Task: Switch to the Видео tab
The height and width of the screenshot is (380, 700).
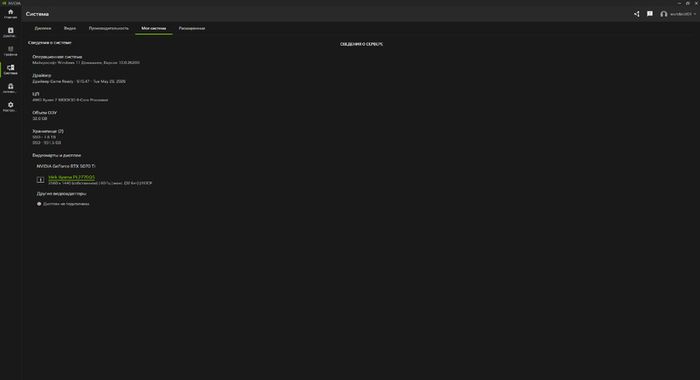Action: pos(70,28)
